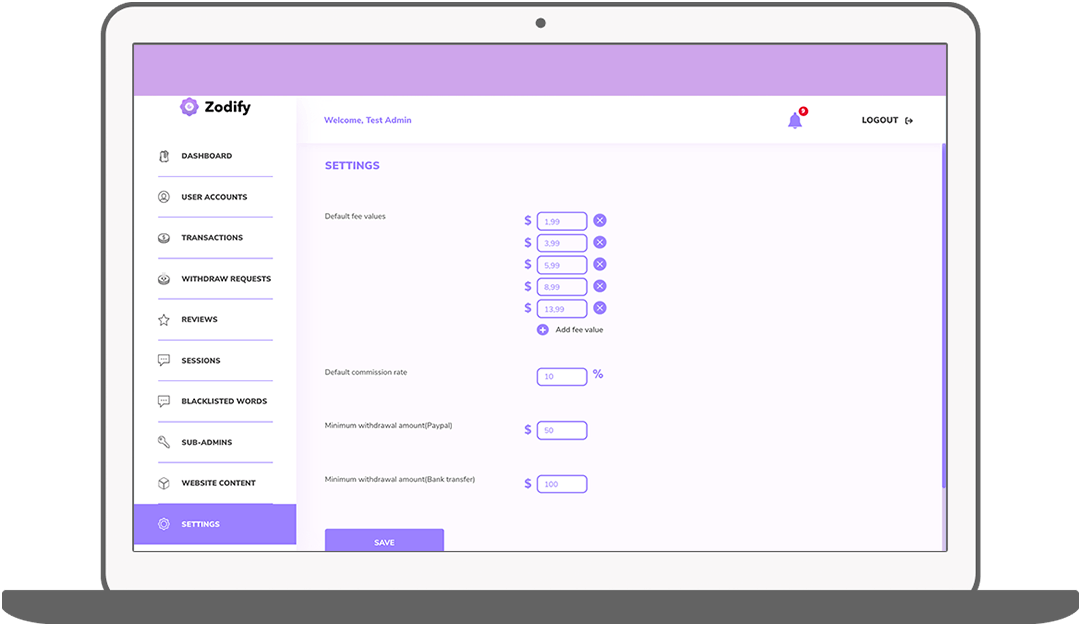Remove the 1,99 fee value
The height and width of the screenshot is (626, 1081).
[600, 221]
